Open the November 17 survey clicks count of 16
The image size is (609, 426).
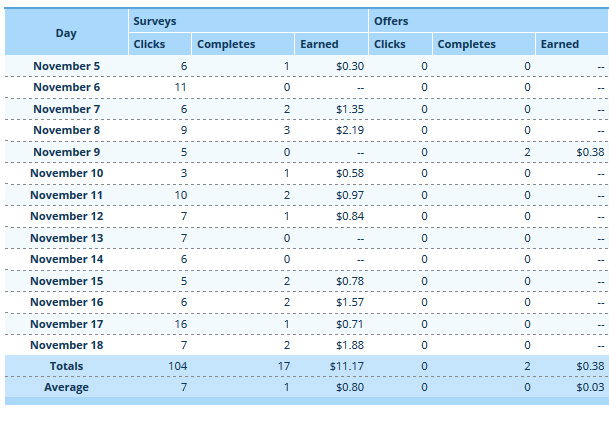click(181, 324)
